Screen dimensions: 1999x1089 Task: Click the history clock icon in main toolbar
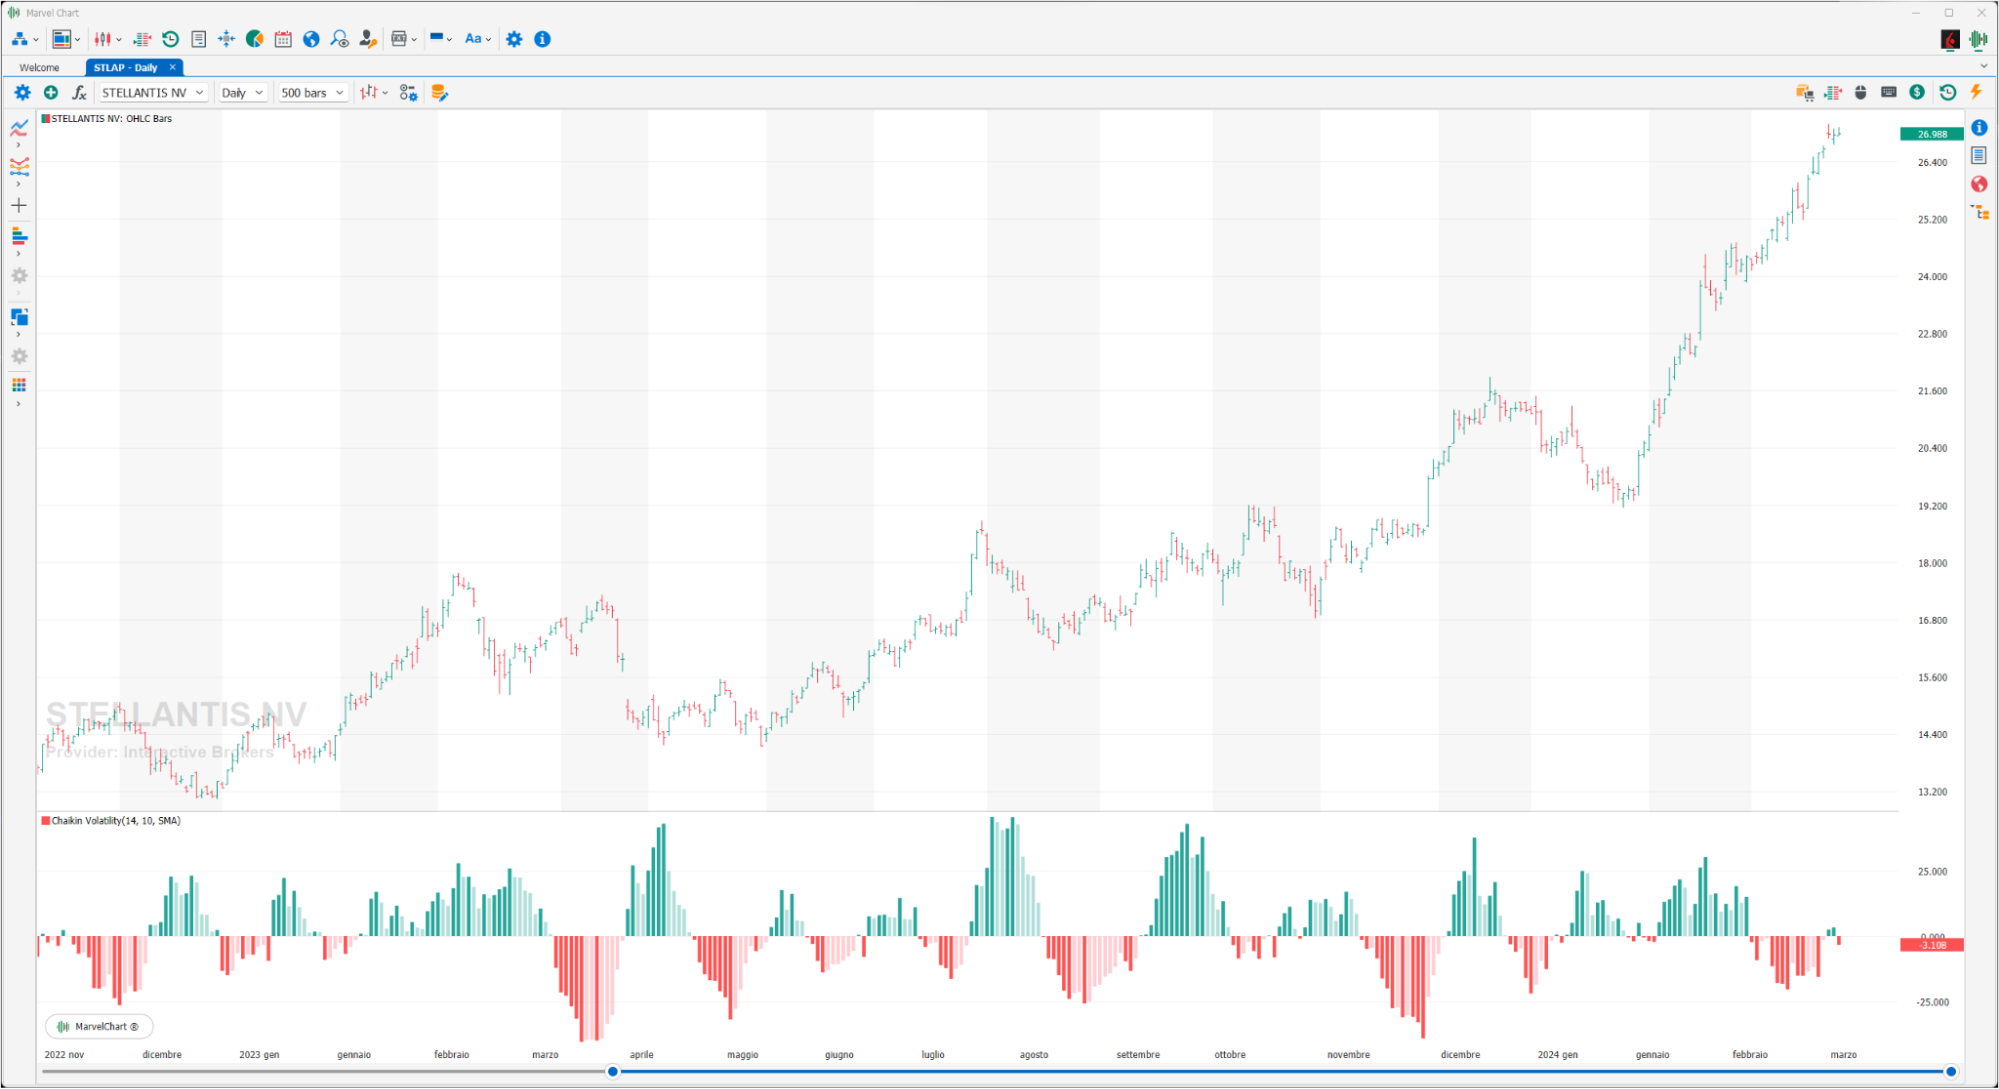click(171, 39)
